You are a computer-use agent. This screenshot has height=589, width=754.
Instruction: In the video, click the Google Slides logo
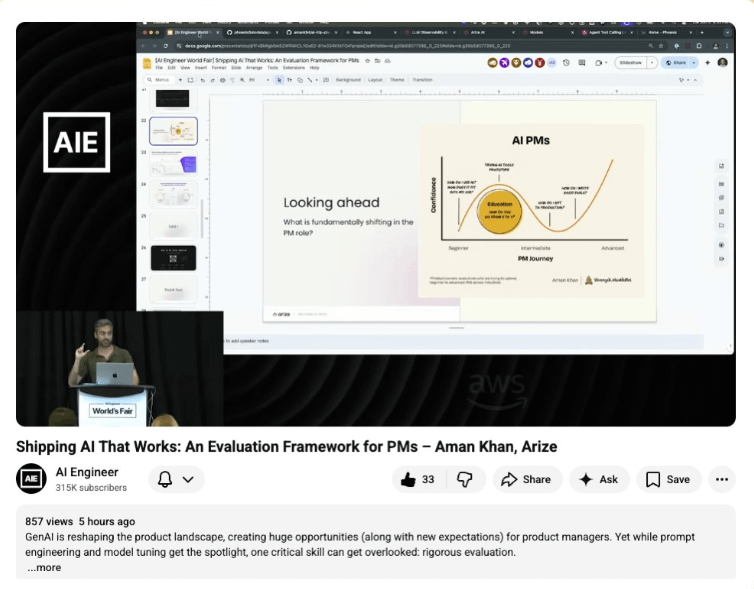(147, 63)
